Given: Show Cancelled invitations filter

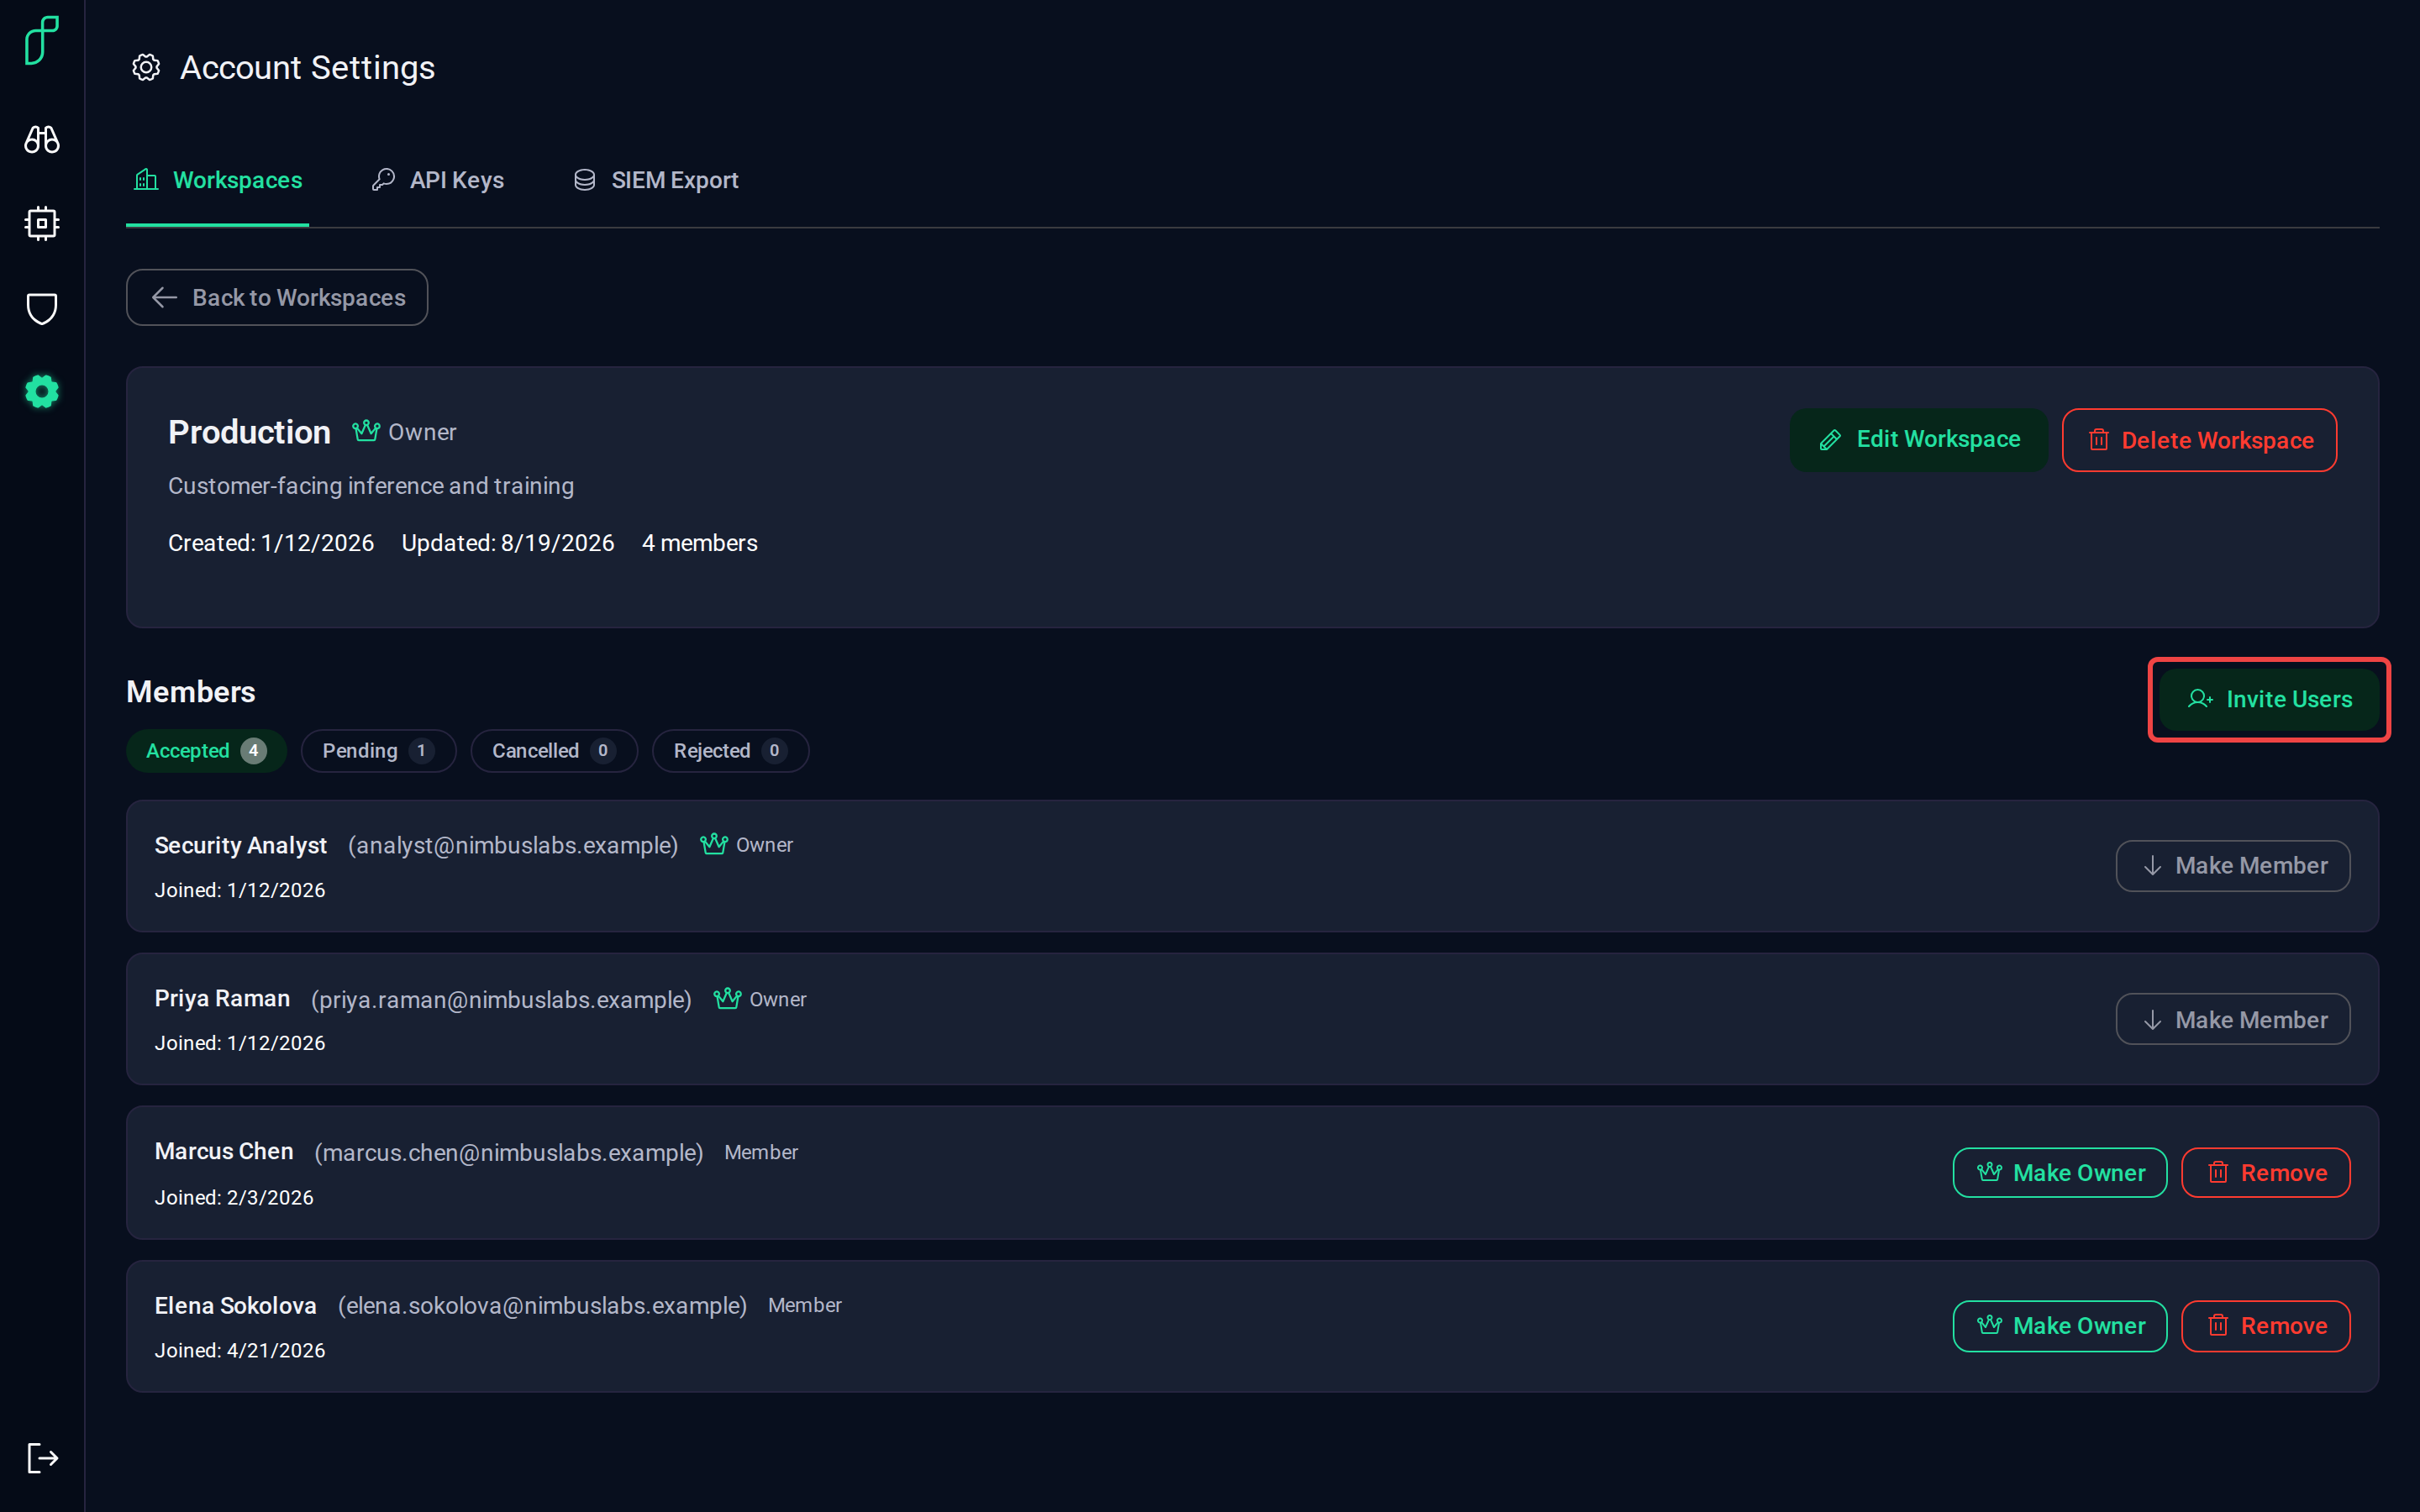Looking at the screenshot, I should 554,751.
